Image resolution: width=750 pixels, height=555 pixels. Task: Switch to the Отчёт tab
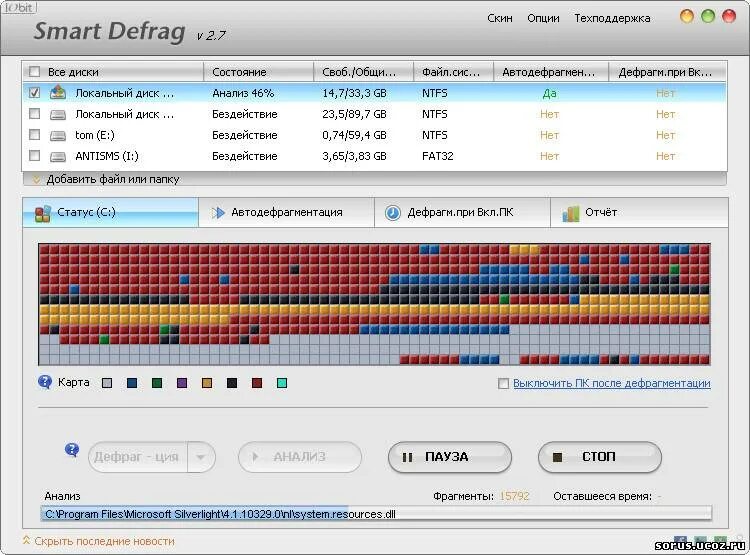(639, 212)
